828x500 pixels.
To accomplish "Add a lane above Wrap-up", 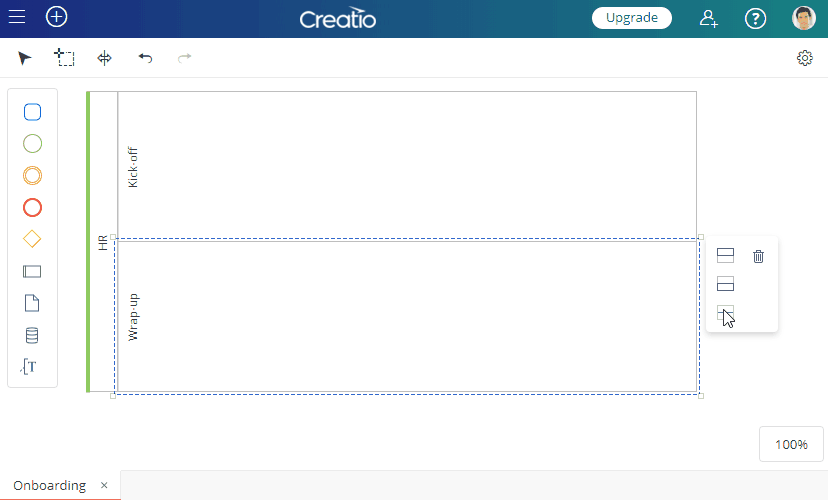I will (726, 256).
